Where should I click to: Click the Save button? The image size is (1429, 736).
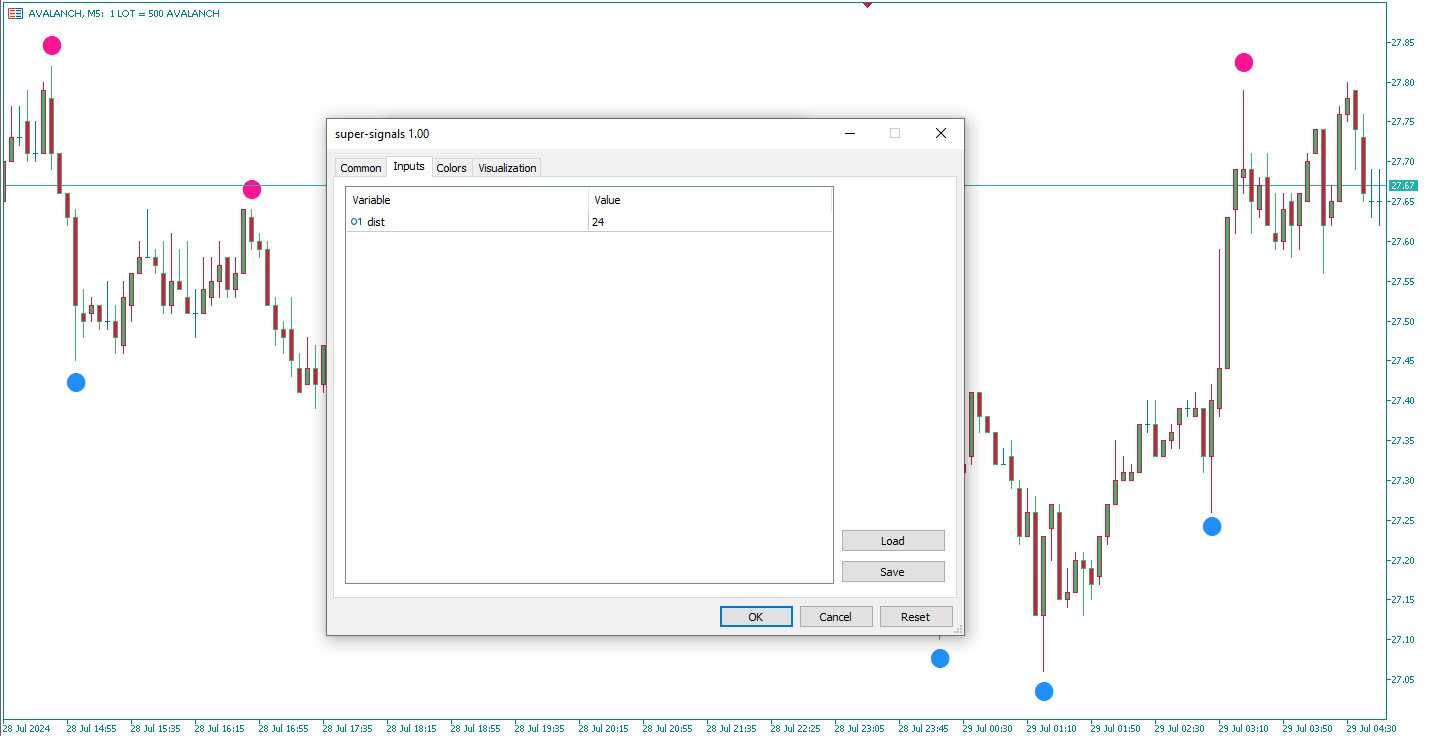click(x=893, y=572)
